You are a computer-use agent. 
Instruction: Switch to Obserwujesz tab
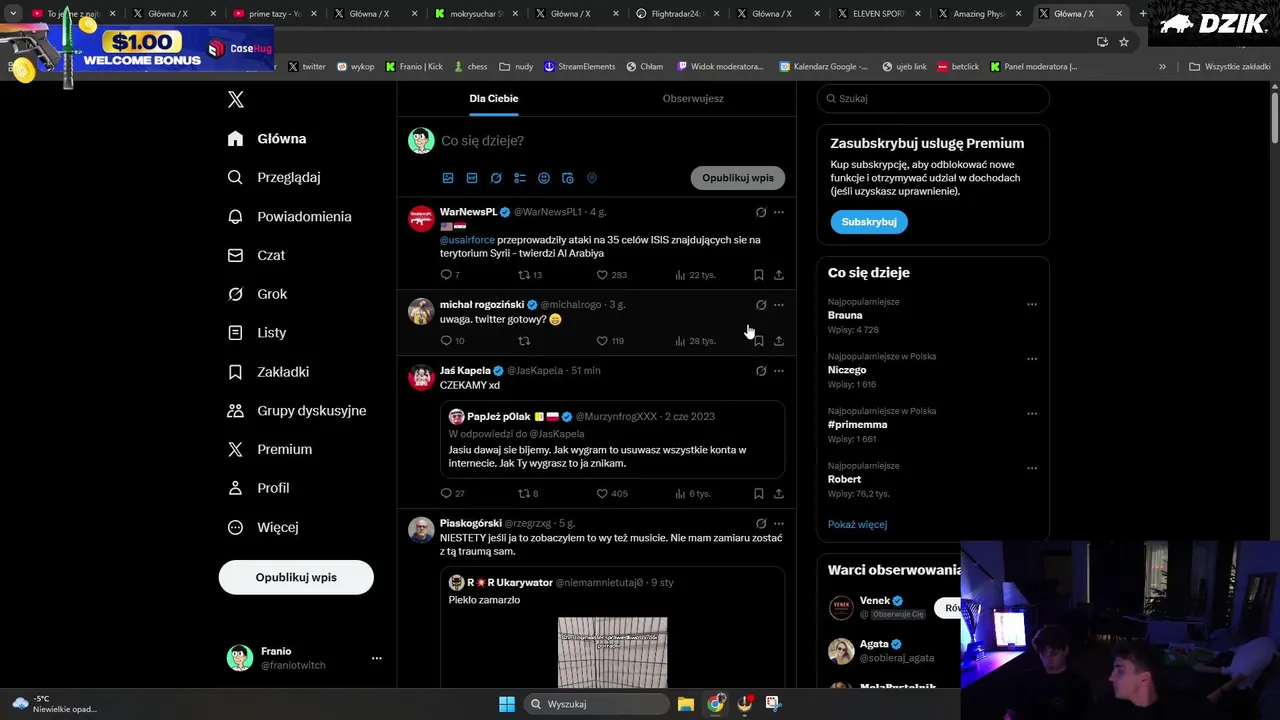tap(693, 98)
